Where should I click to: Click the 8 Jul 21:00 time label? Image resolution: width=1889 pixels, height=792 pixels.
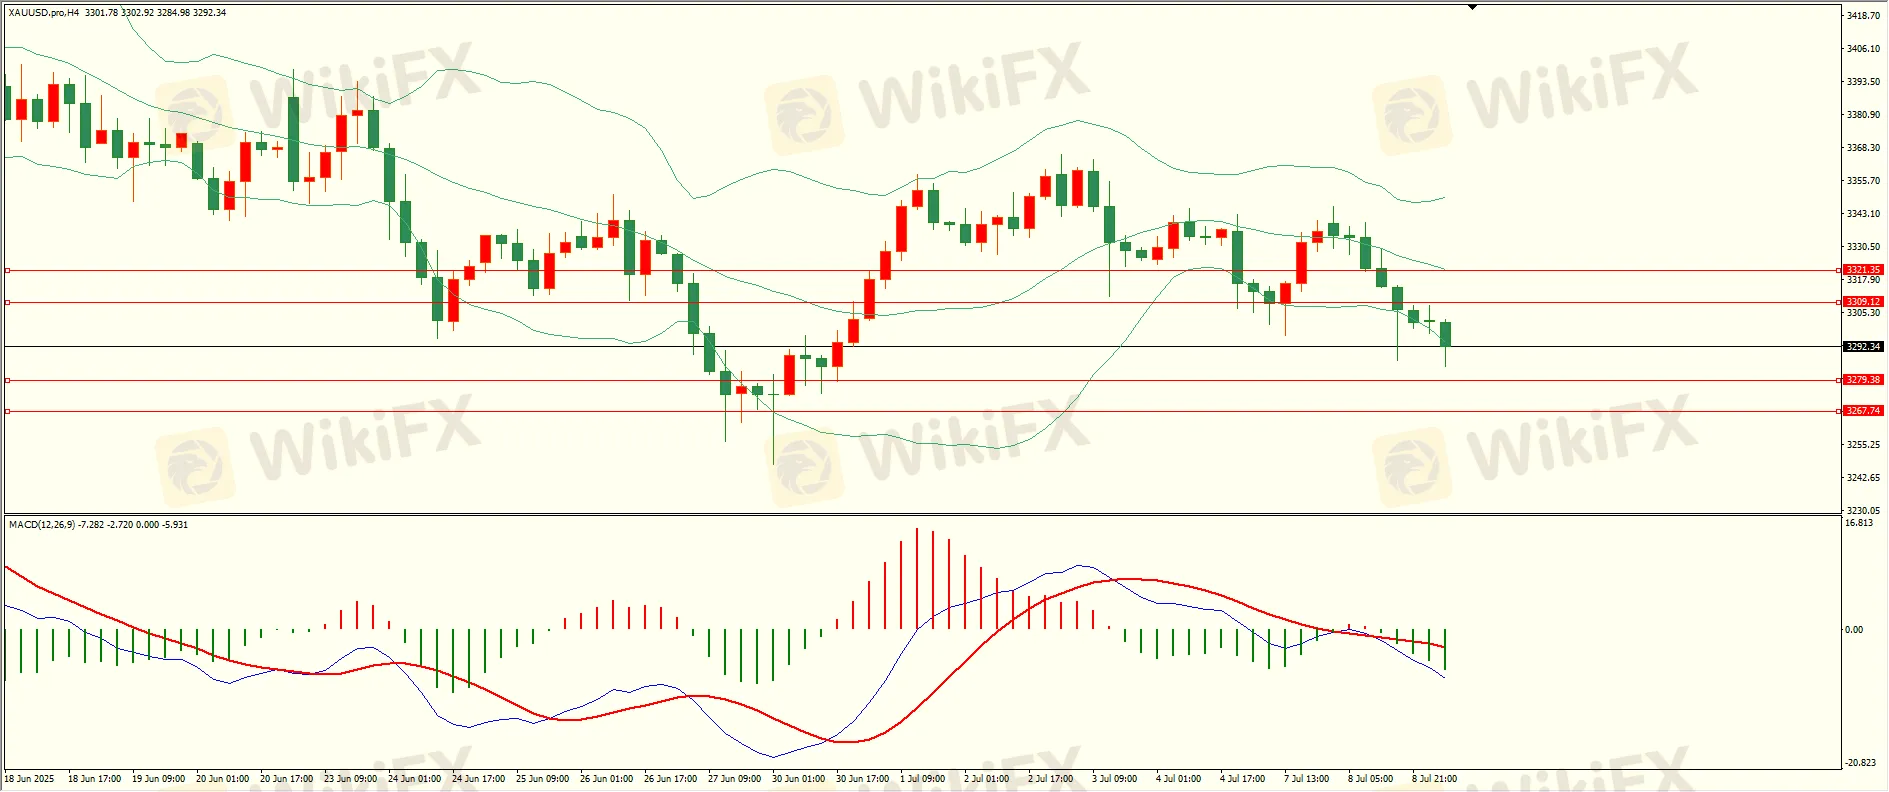(x=1435, y=779)
